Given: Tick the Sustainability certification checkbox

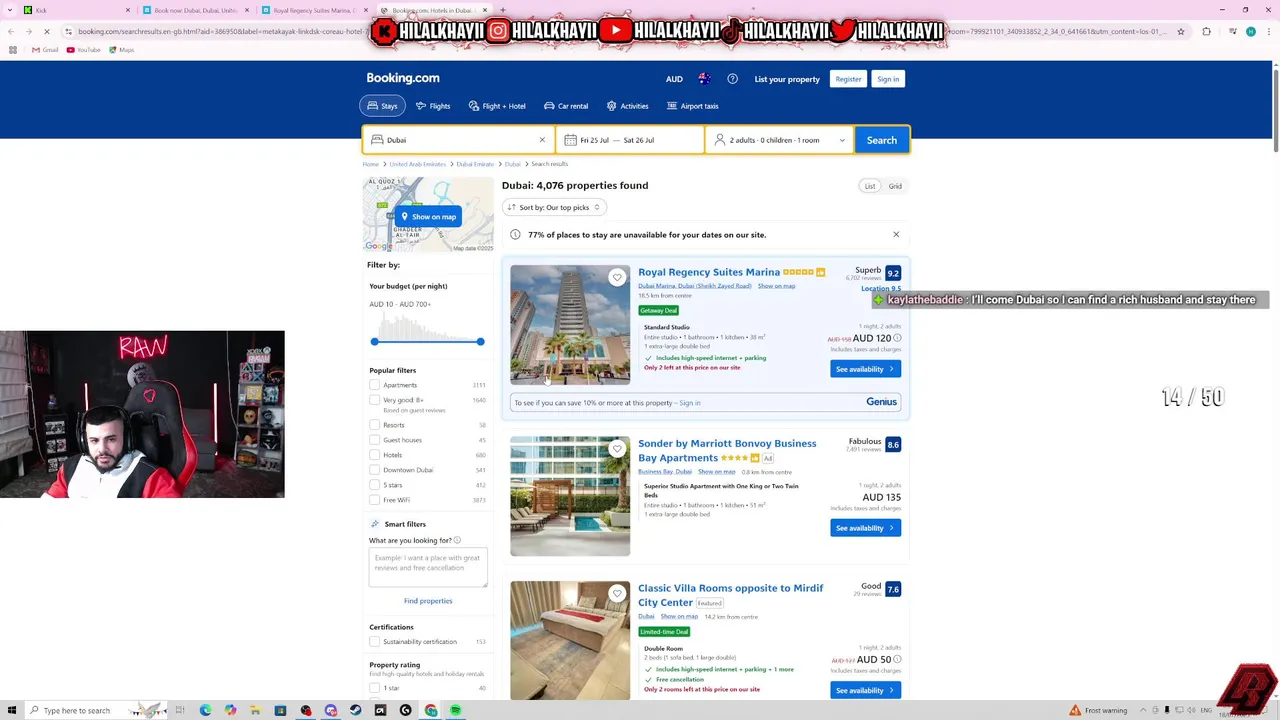Looking at the screenshot, I should click(374, 642).
